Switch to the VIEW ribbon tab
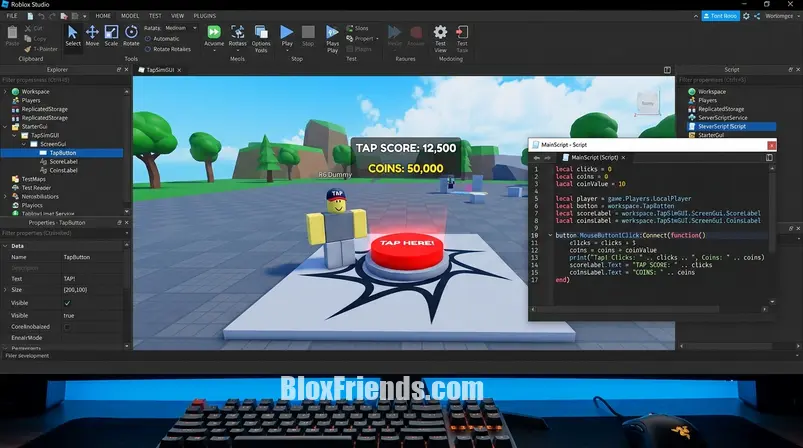This screenshot has width=803, height=448. click(x=178, y=16)
